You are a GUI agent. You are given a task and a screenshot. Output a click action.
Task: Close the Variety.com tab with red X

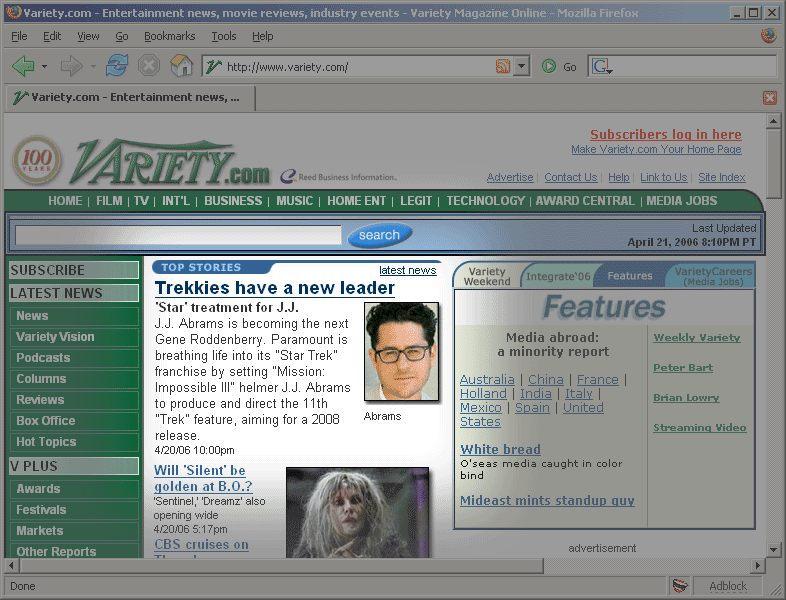click(x=769, y=98)
